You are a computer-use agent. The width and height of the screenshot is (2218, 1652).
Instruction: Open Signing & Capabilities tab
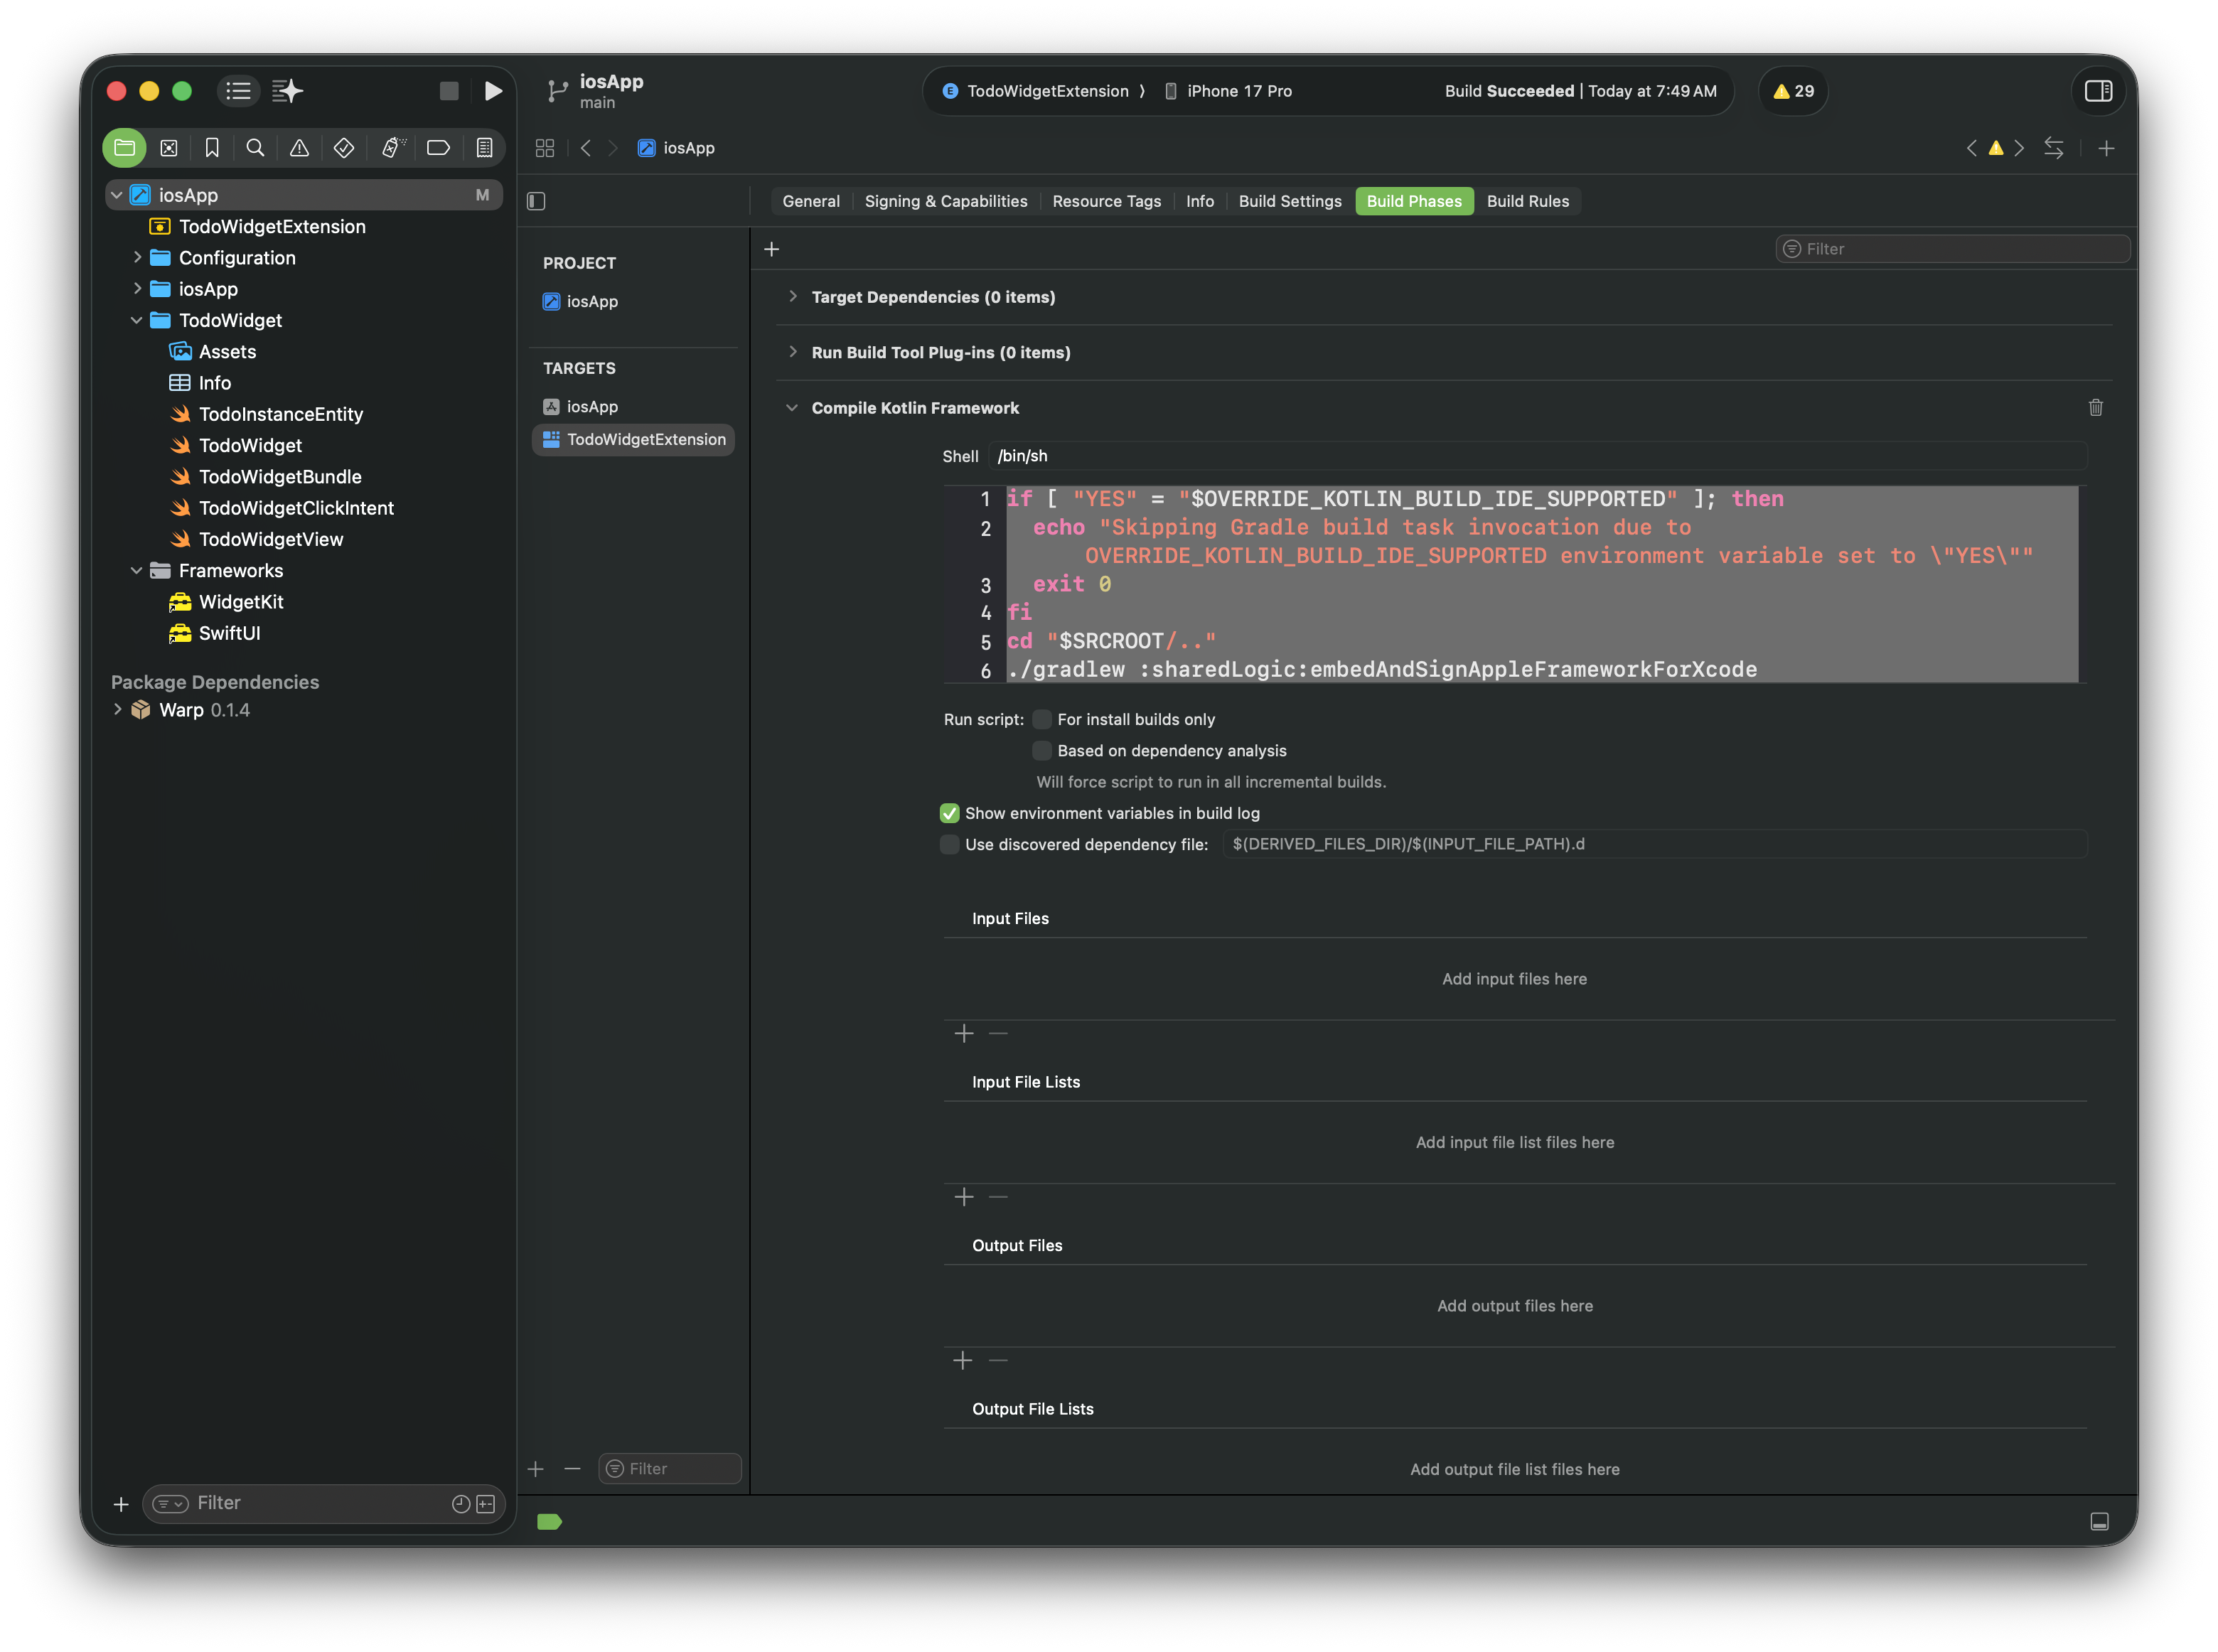(945, 201)
